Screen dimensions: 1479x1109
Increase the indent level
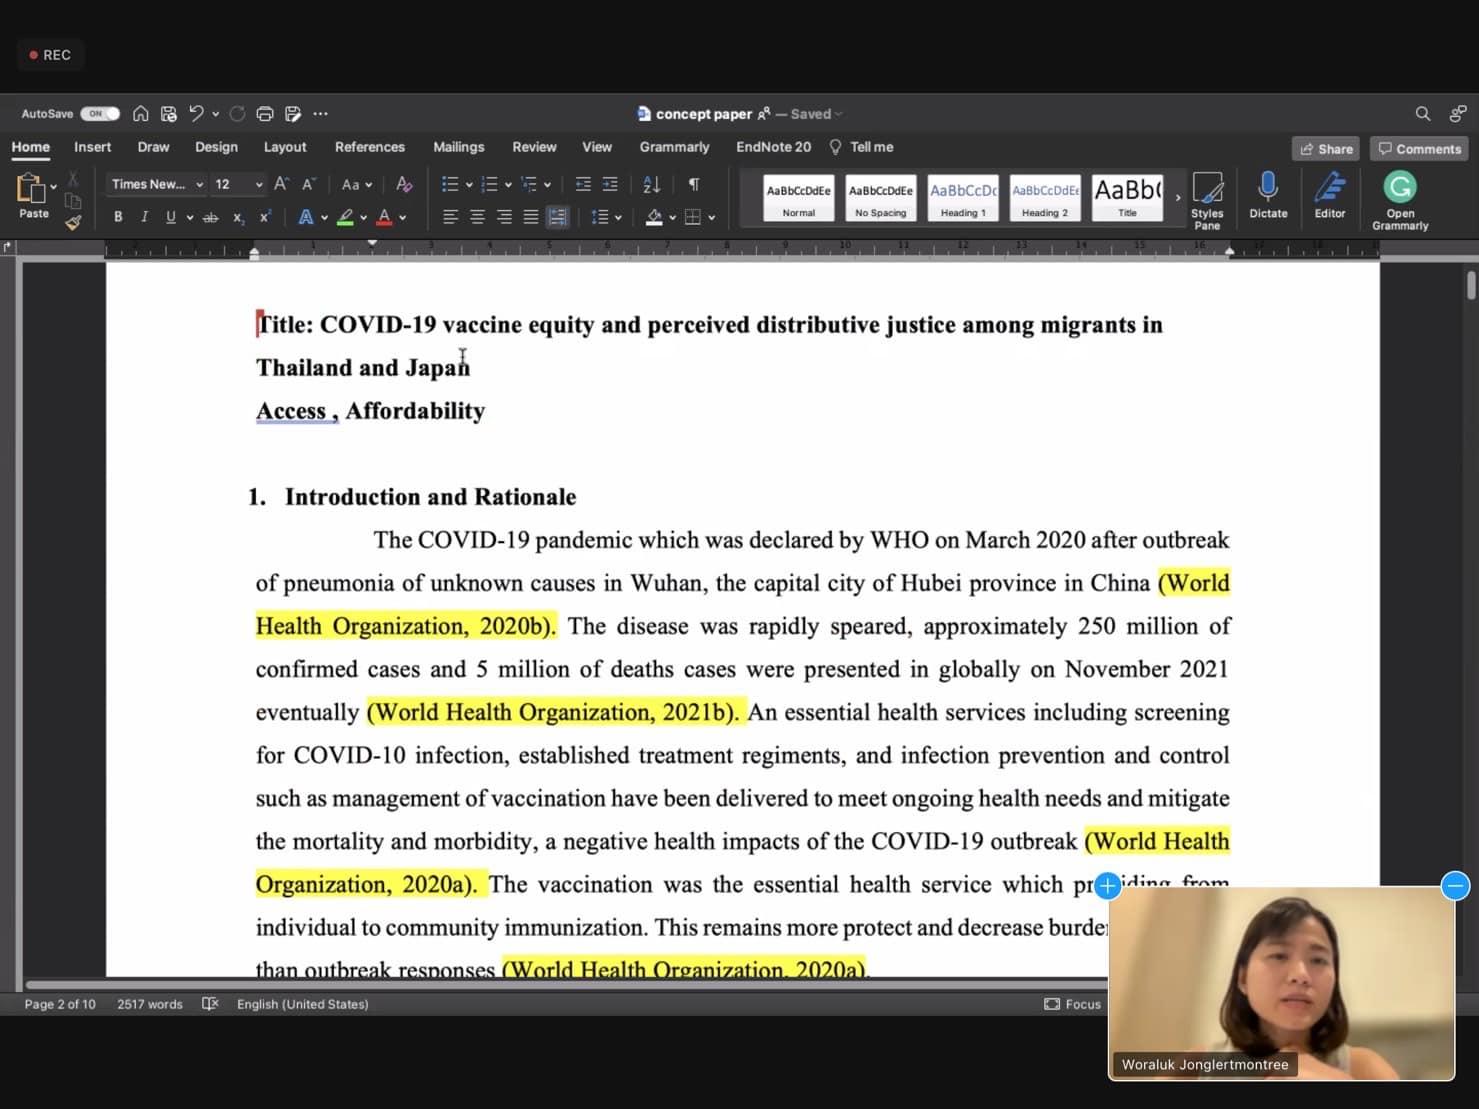(610, 184)
